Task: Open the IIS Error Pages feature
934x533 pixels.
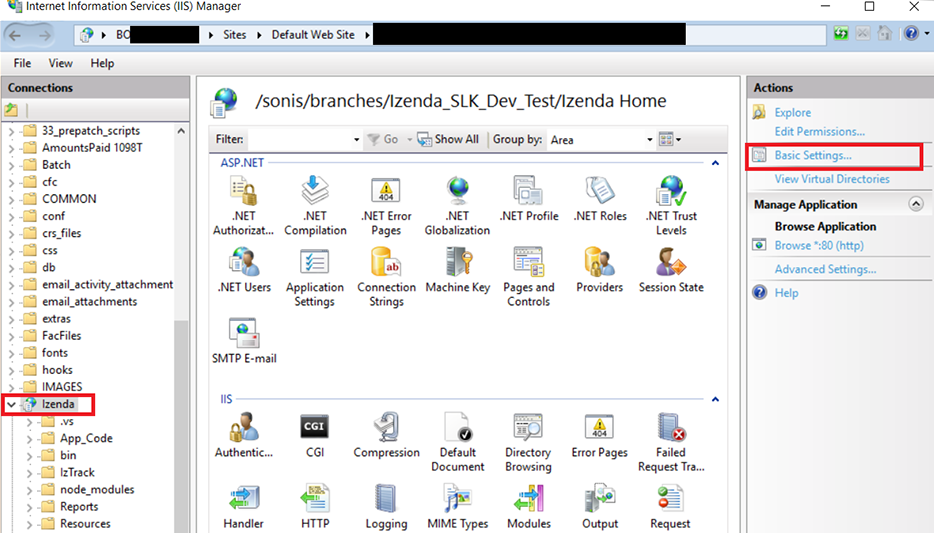Action: (599, 435)
